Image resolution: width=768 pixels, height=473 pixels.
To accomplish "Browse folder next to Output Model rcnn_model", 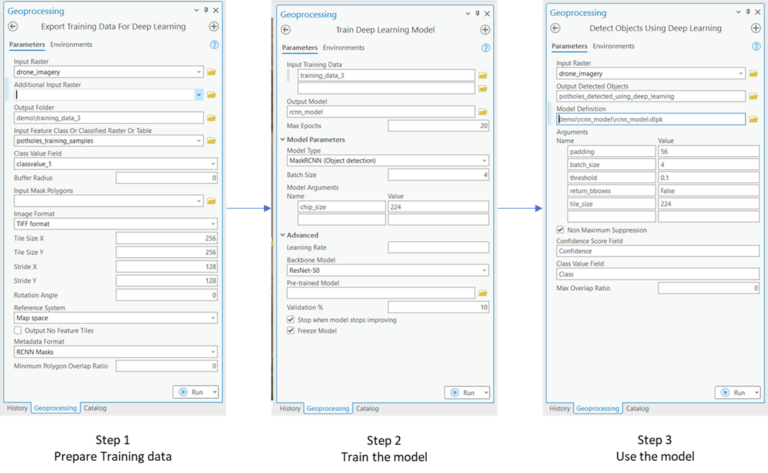I will [x=482, y=112].
